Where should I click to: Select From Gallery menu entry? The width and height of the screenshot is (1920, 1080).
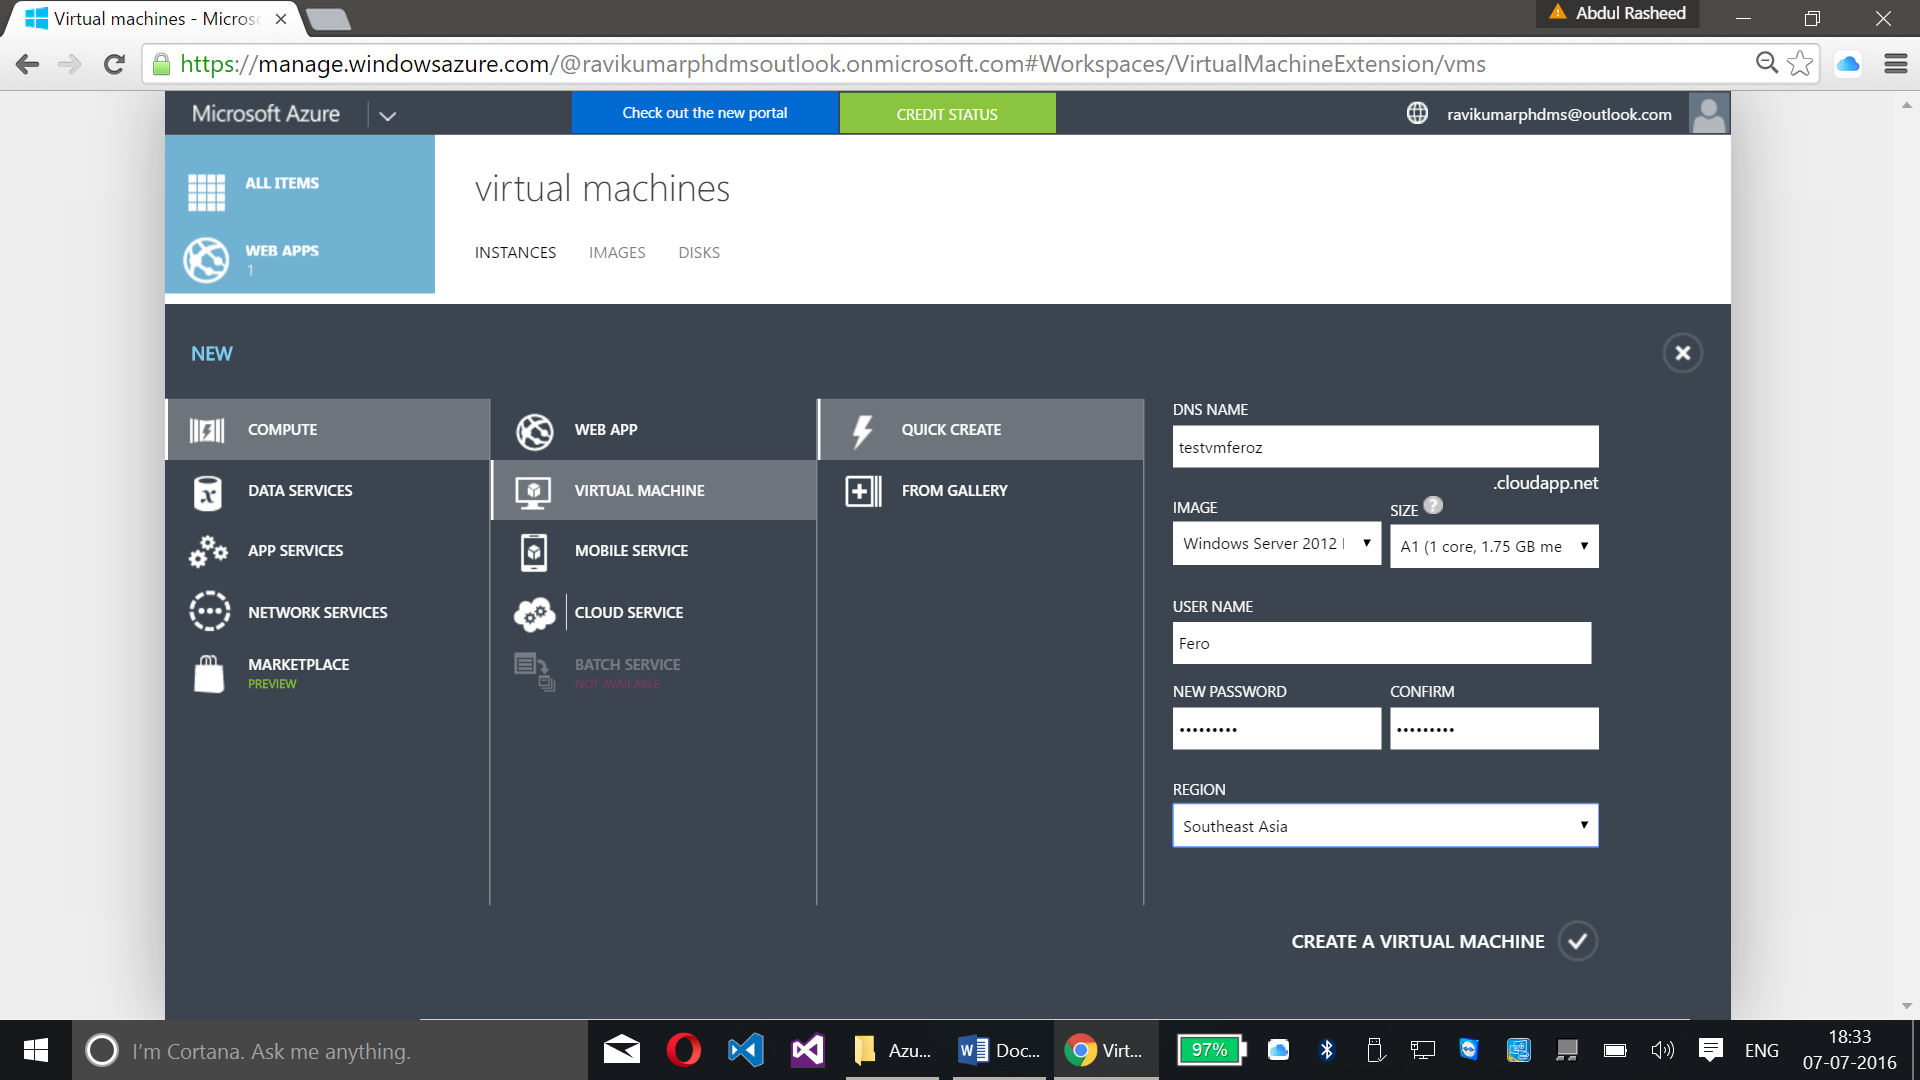click(x=981, y=490)
